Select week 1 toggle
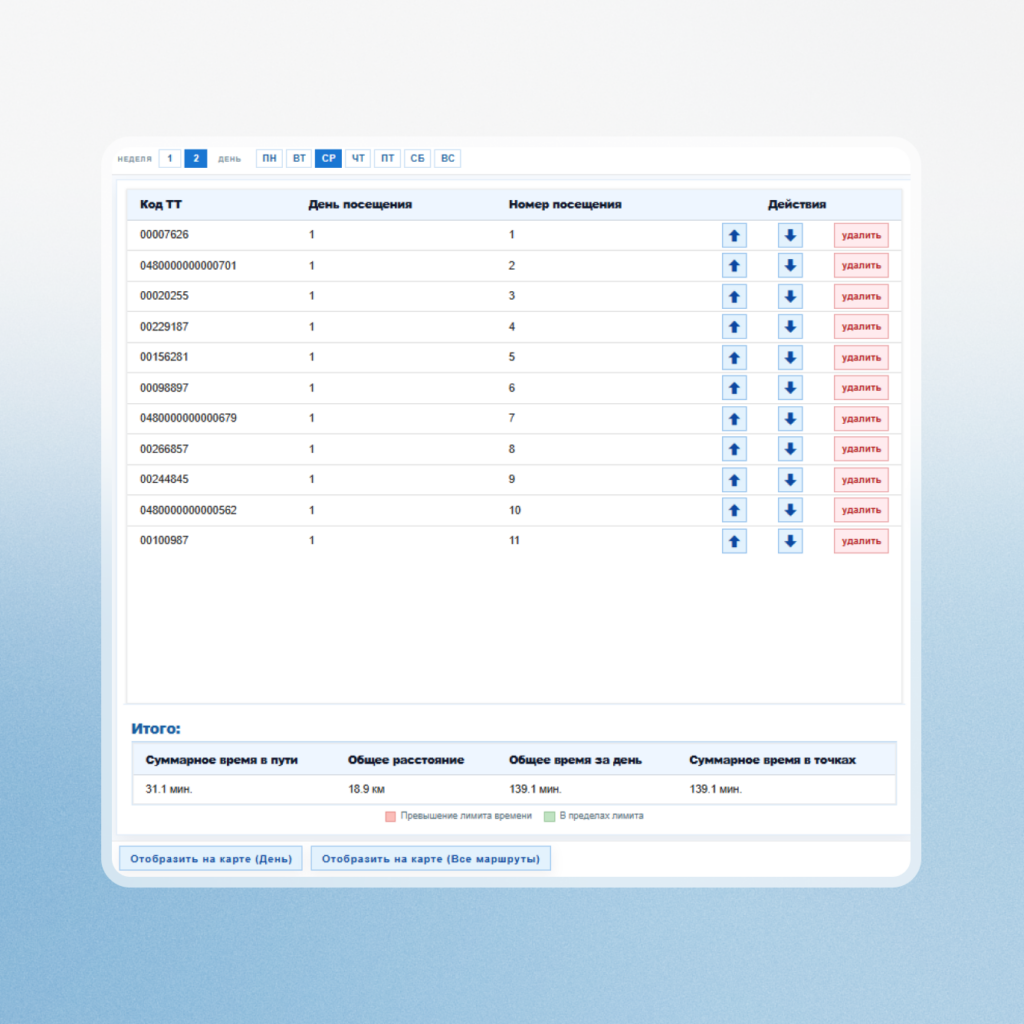Viewport: 1024px width, 1024px height. [170, 159]
